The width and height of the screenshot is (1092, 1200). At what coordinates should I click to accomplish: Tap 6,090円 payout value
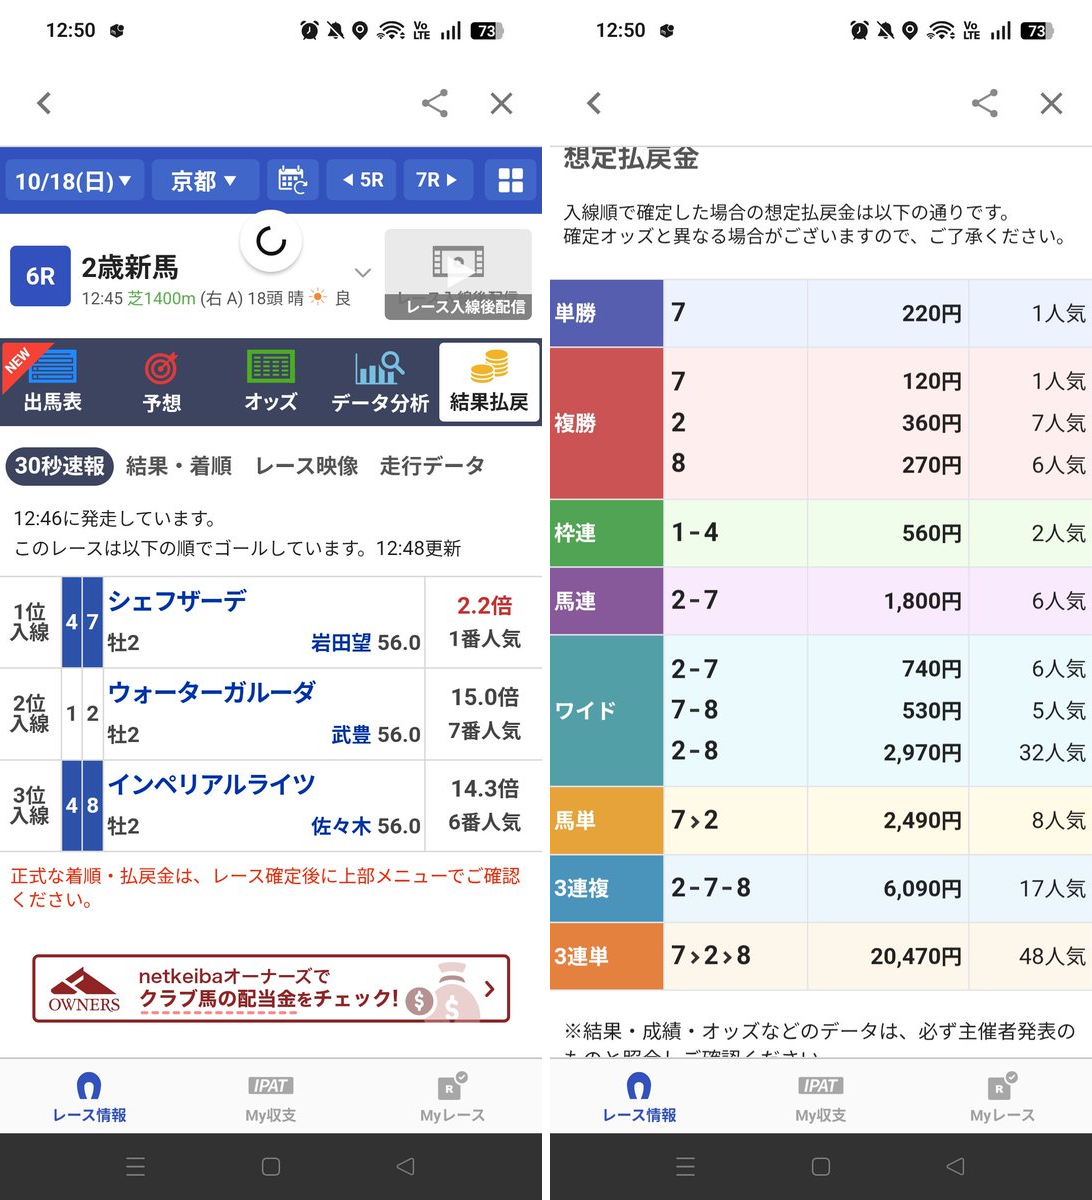click(922, 889)
